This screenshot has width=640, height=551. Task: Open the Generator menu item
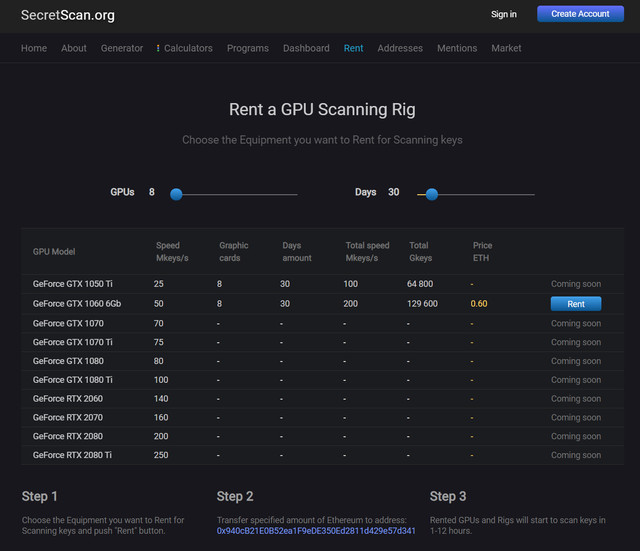tap(122, 48)
